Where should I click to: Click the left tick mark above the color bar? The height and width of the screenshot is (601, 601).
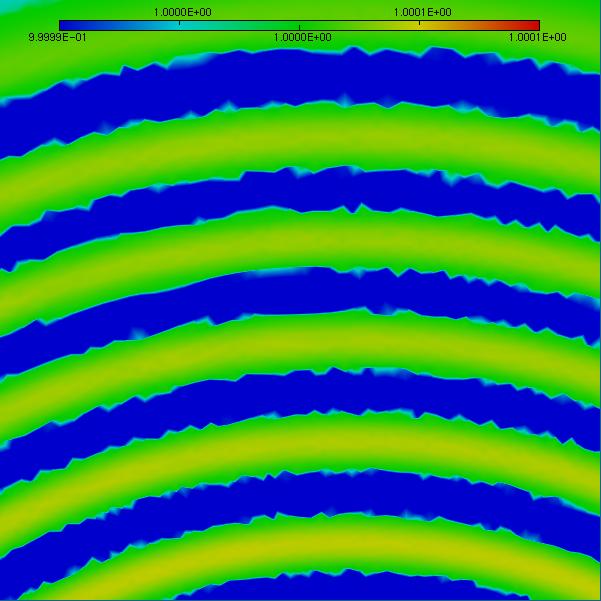pyautogui.click(x=180, y=21)
